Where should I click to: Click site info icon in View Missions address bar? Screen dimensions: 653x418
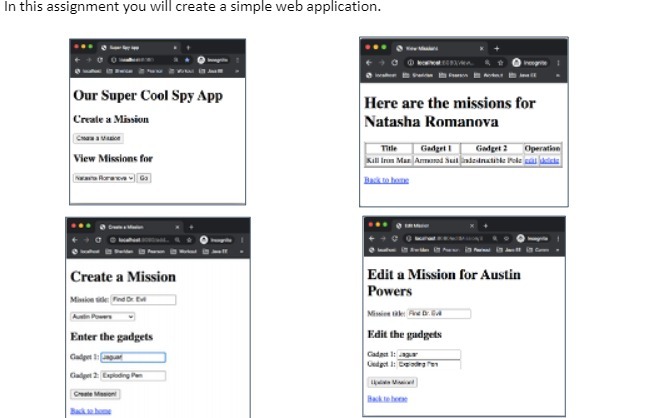(x=411, y=62)
